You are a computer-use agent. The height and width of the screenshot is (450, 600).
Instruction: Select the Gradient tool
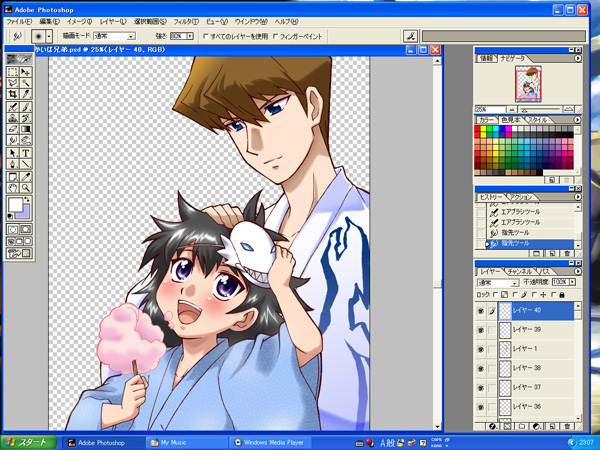(x=25, y=129)
